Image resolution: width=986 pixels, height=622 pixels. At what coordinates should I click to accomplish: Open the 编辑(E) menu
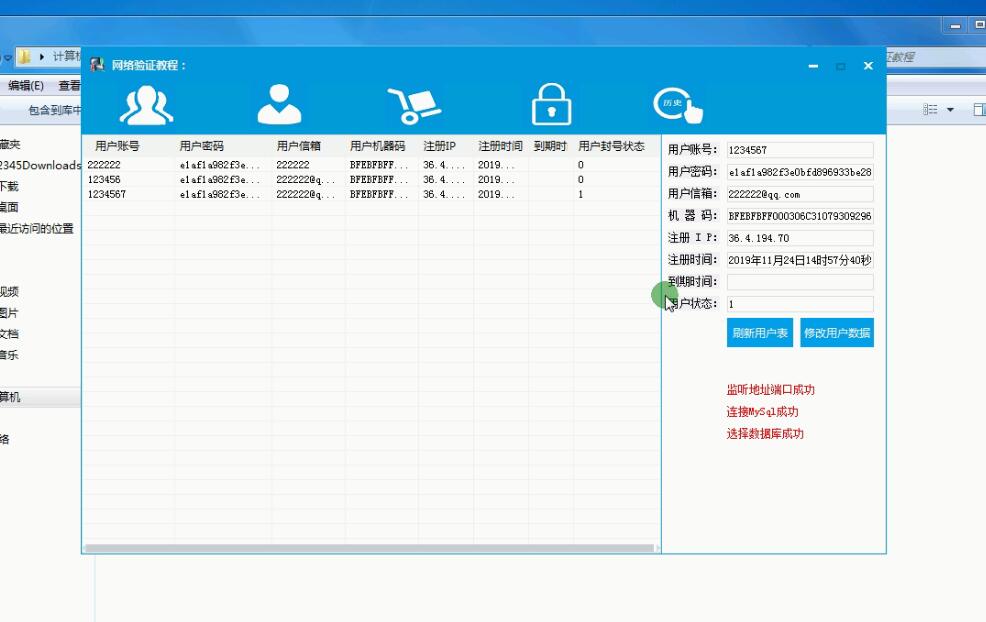(x=26, y=86)
